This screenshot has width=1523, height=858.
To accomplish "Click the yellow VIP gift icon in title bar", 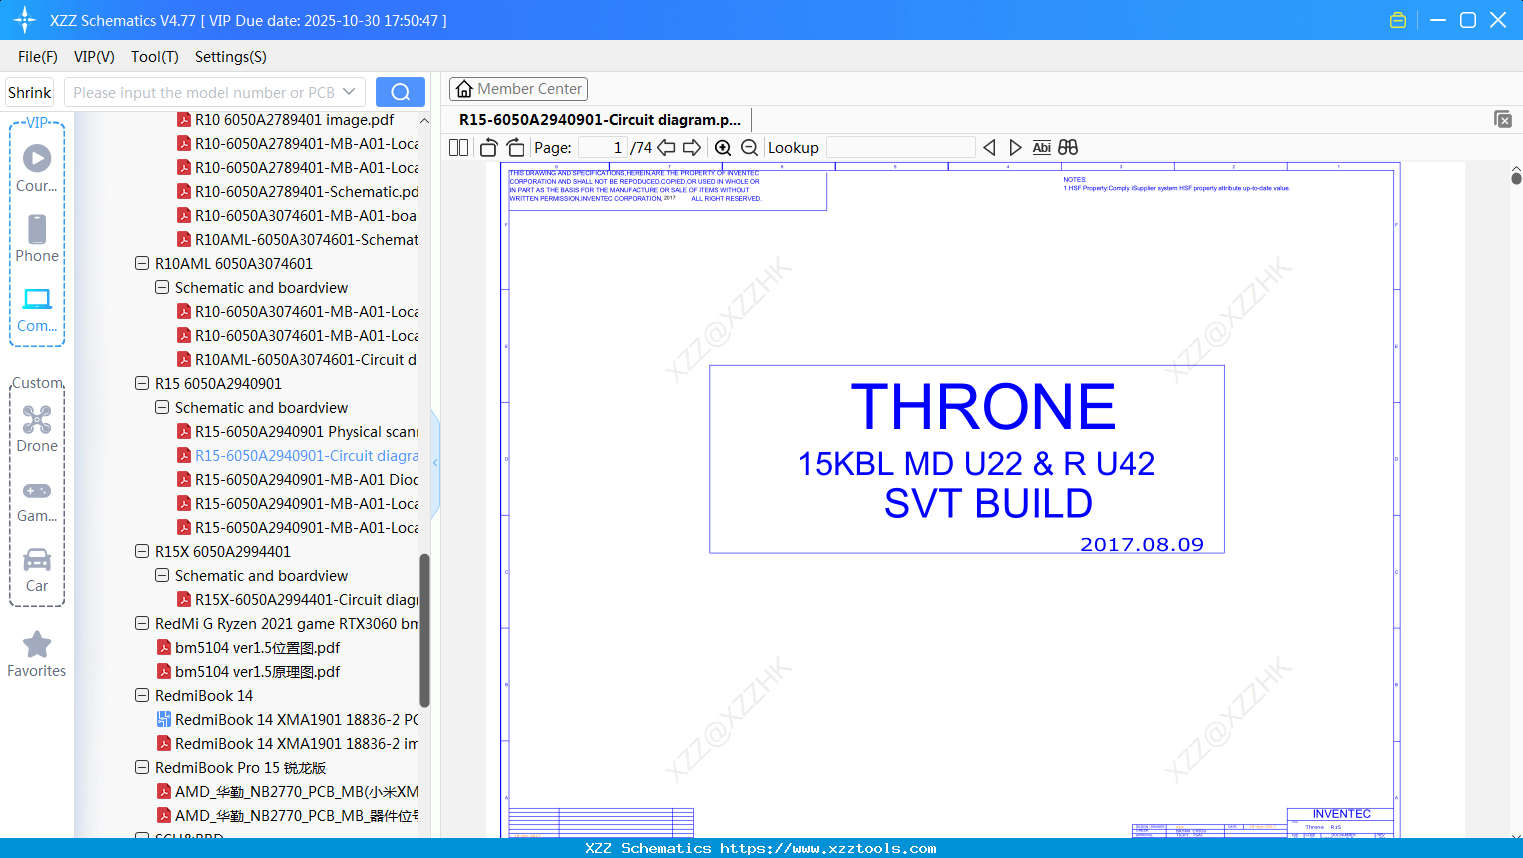I will tap(1398, 20).
